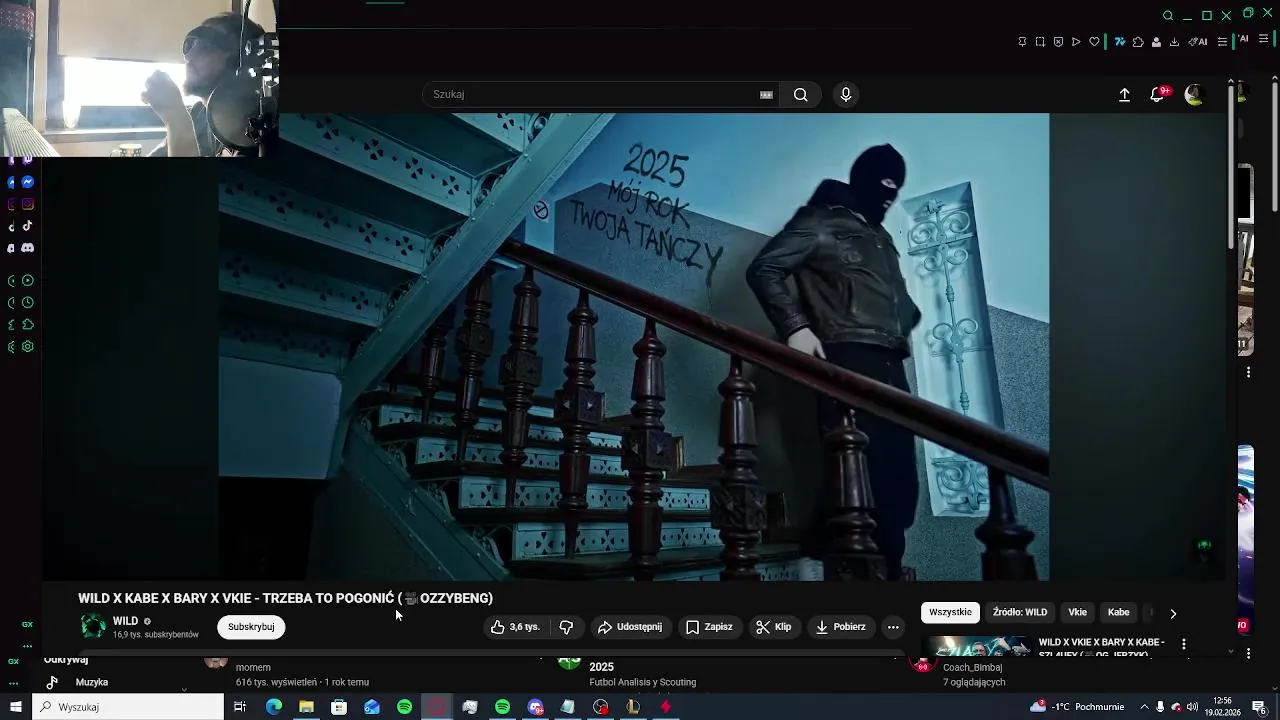1280x720 pixels.
Task: Select the Kabe filter chip
Action: [1118, 612]
